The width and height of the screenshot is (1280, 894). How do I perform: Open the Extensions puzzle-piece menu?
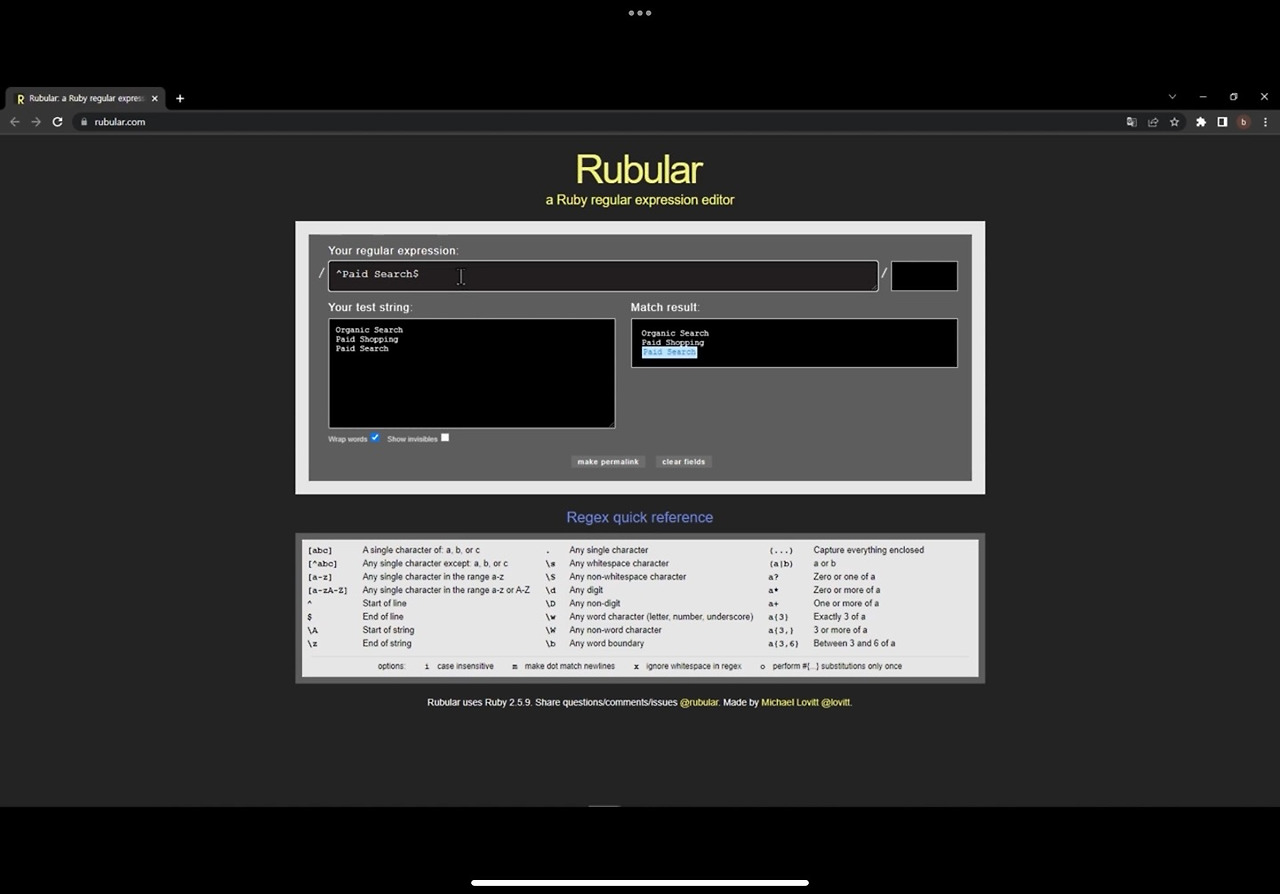(x=1201, y=122)
